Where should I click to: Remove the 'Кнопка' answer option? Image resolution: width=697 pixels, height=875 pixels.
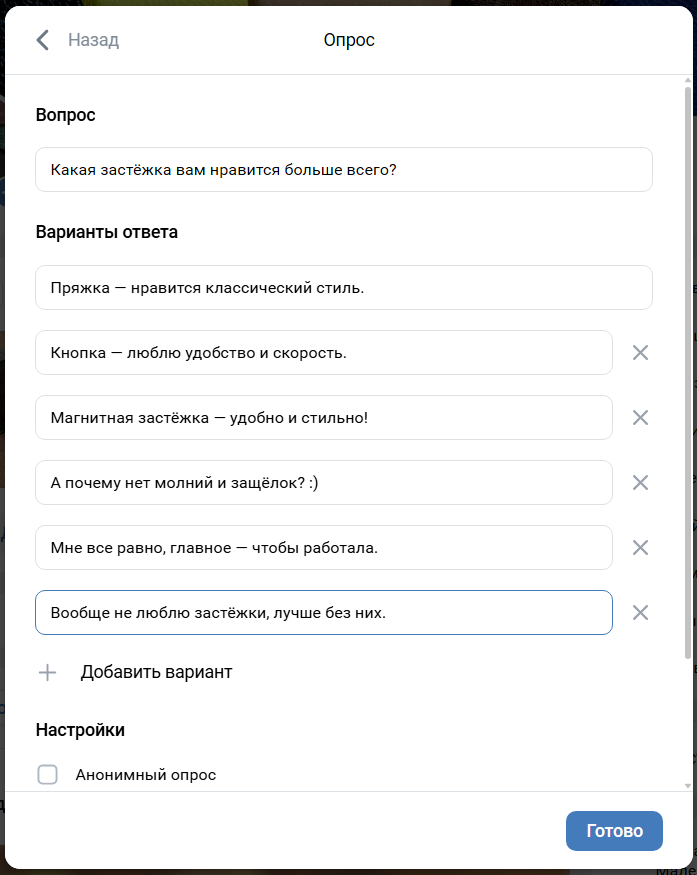tap(641, 352)
